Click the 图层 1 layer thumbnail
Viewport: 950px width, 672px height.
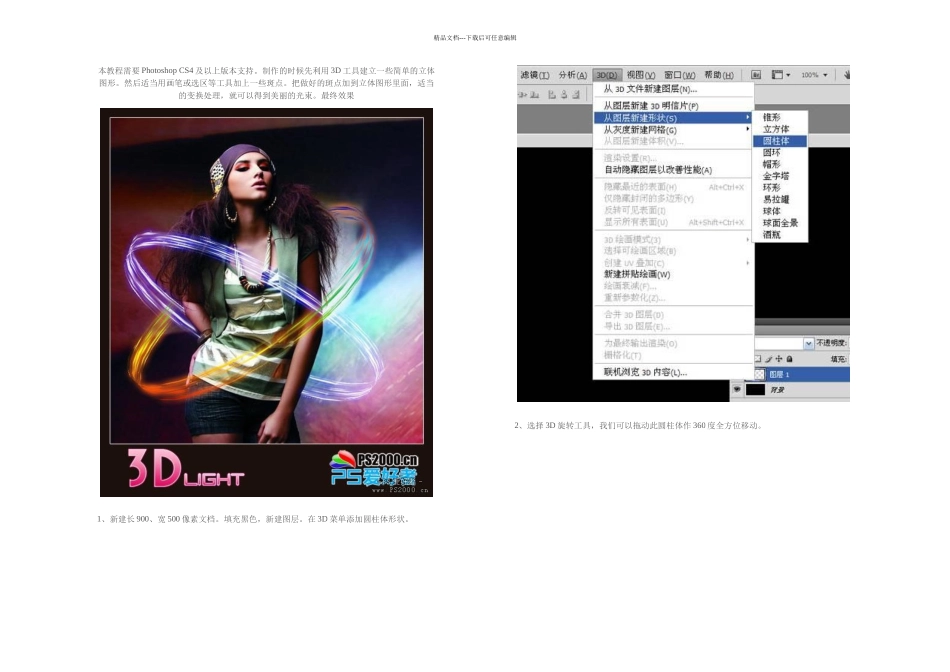[759, 374]
